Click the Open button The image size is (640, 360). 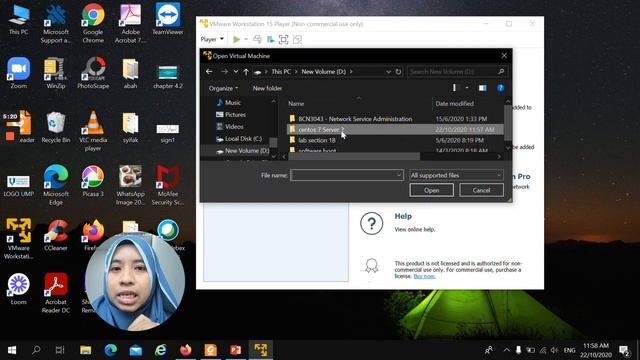431,190
